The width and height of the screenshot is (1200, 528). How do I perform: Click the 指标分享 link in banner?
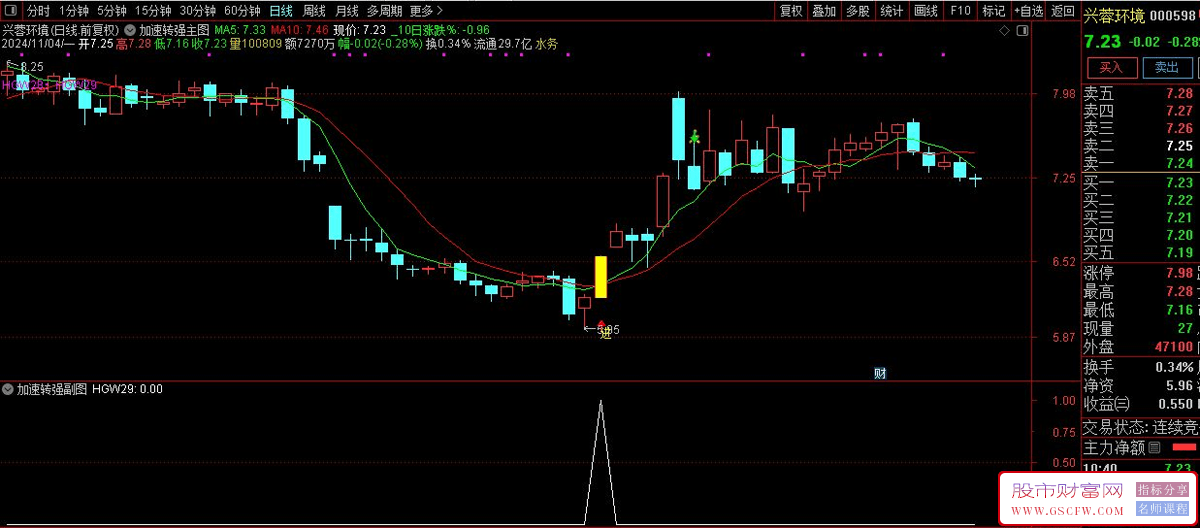click(1163, 490)
